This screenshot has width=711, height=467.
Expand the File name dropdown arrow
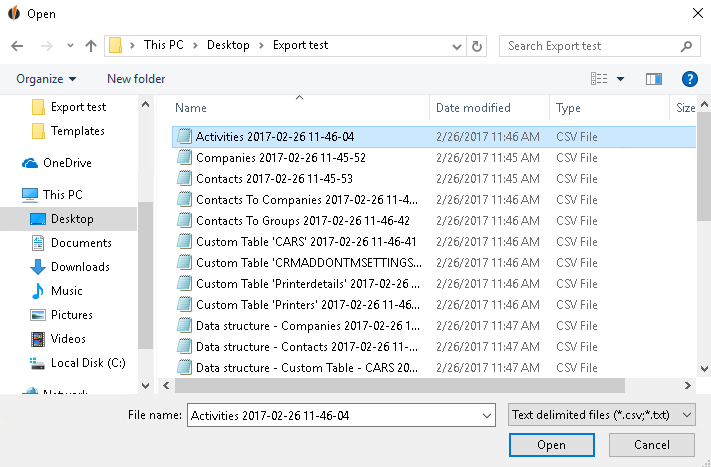pyautogui.click(x=487, y=415)
